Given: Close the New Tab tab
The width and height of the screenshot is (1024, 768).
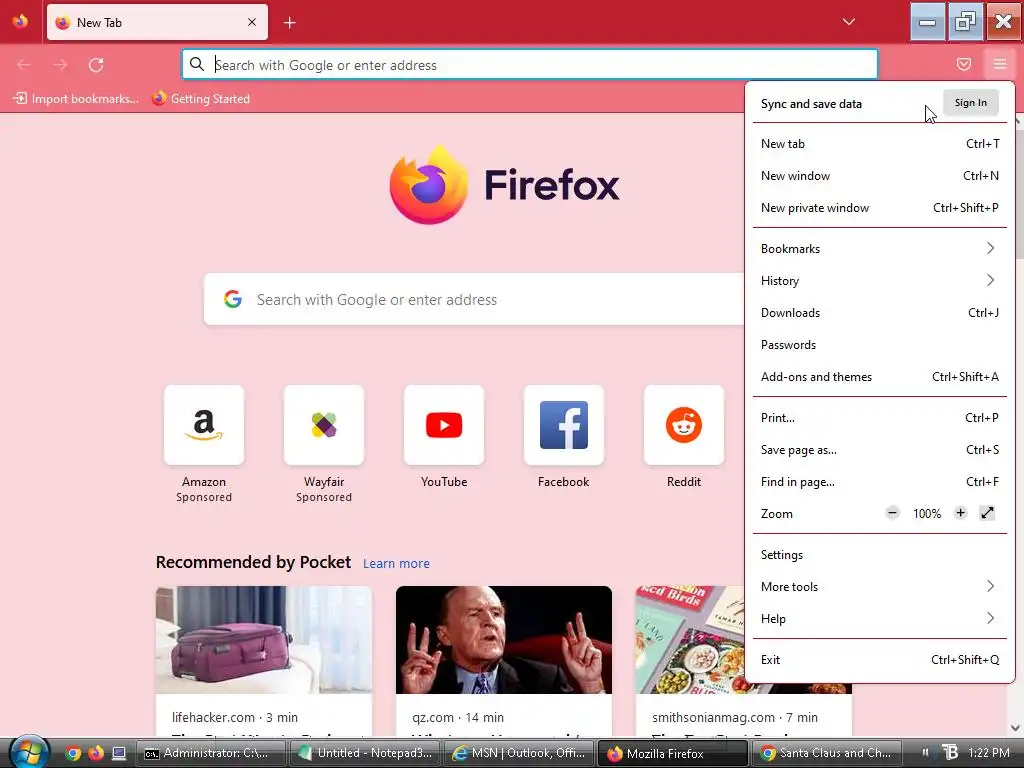Looking at the screenshot, I should tap(252, 22).
